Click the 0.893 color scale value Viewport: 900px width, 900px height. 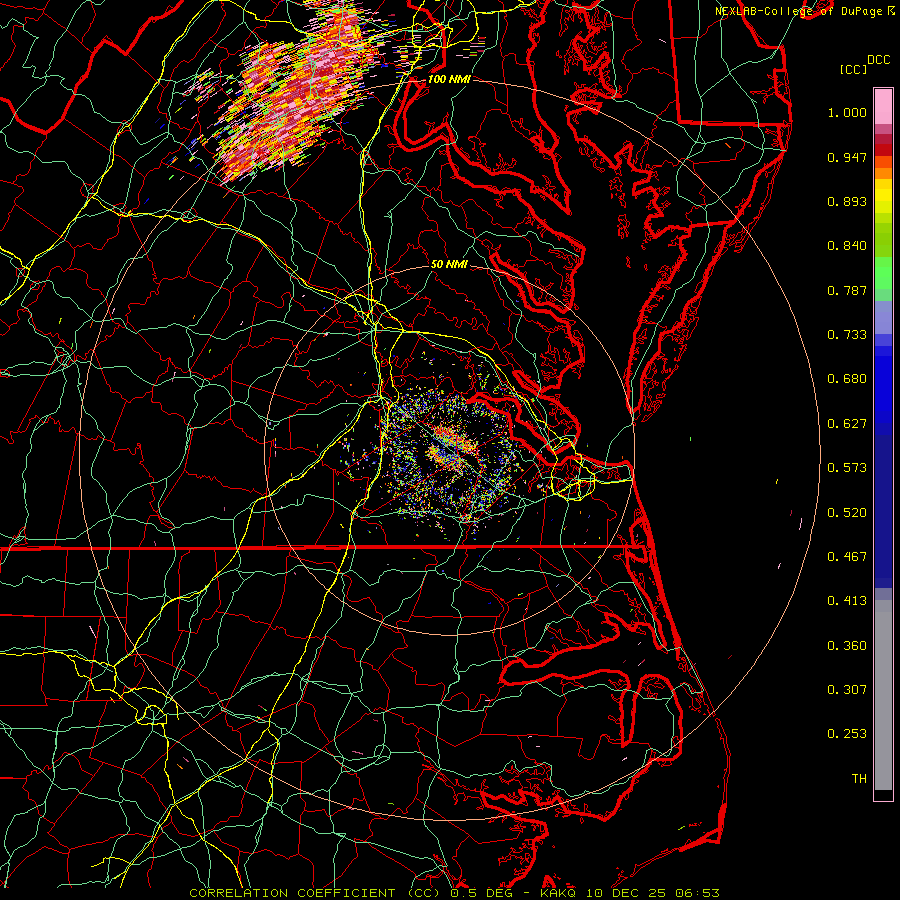[847, 201]
